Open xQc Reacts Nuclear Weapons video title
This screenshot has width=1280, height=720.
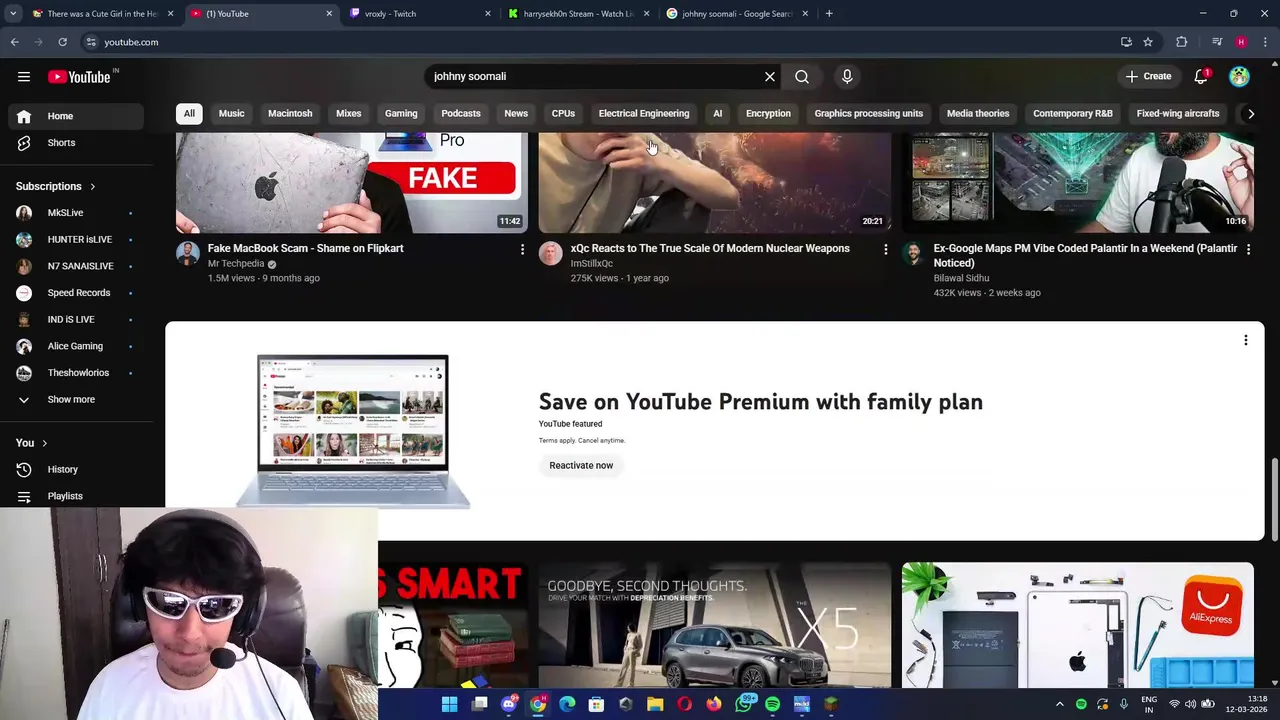pyautogui.click(x=710, y=248)
